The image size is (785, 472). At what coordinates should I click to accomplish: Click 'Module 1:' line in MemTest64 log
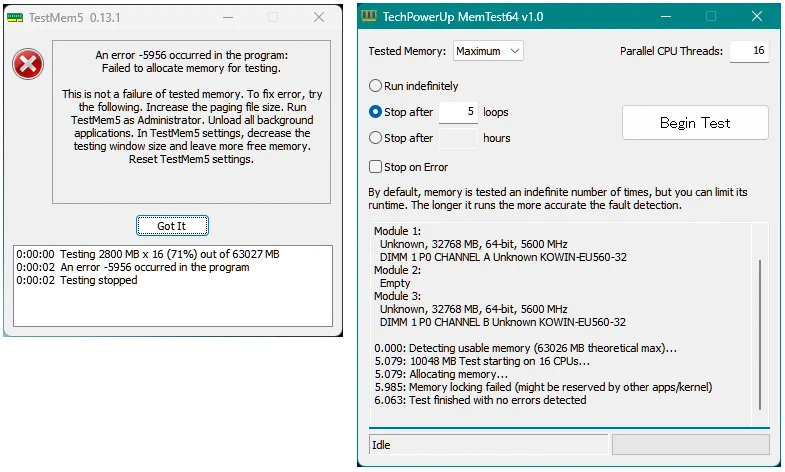point(398,231)
